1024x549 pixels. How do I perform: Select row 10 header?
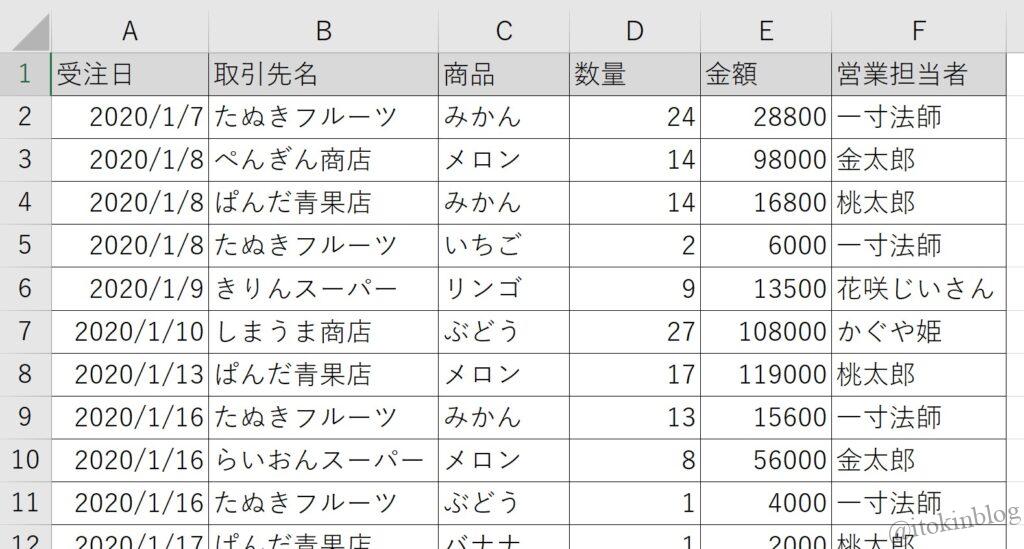(25, 460)
